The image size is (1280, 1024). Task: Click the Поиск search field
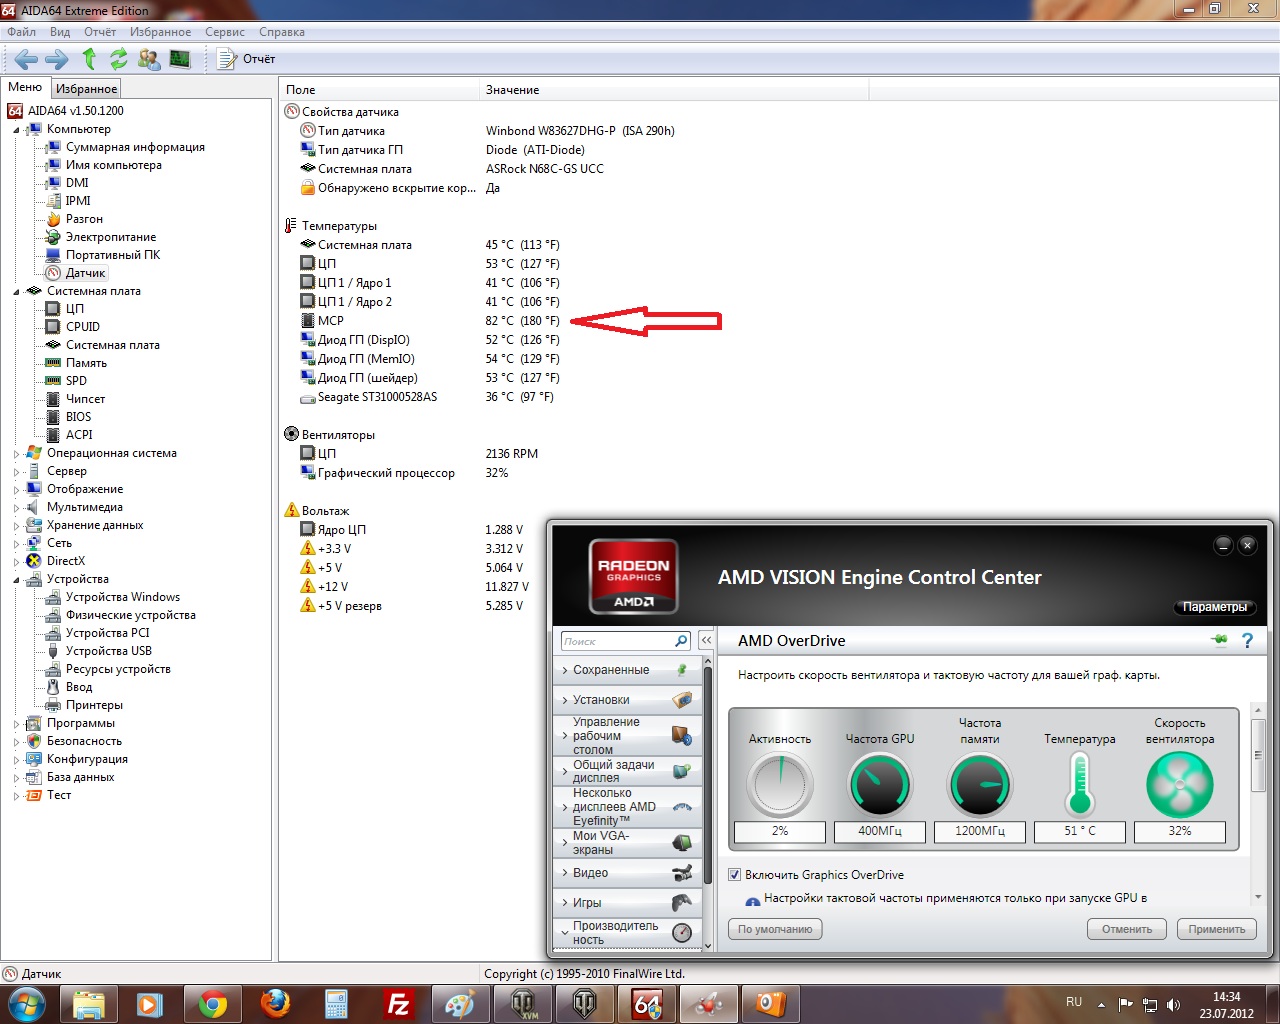(x=617, y=641)
